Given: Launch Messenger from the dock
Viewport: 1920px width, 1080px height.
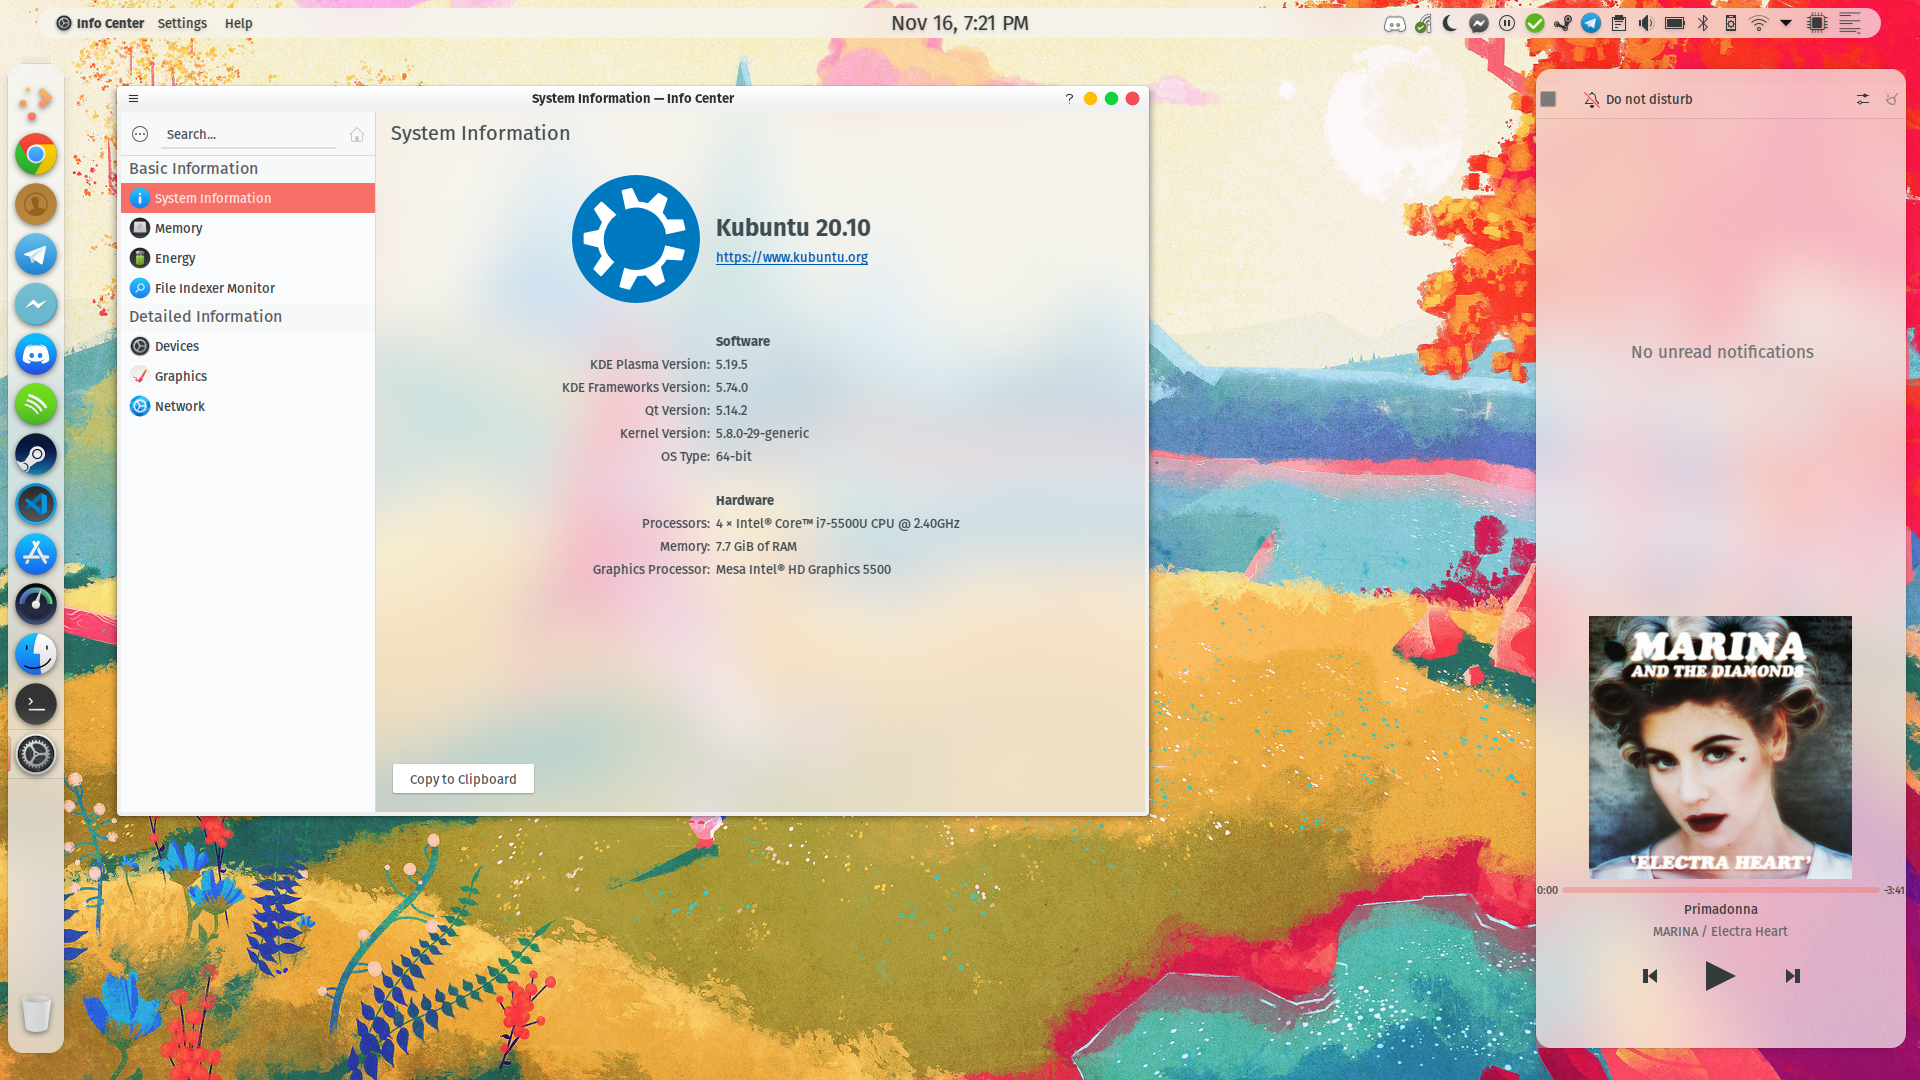Looking at the screenshot, I should [36, 305].
